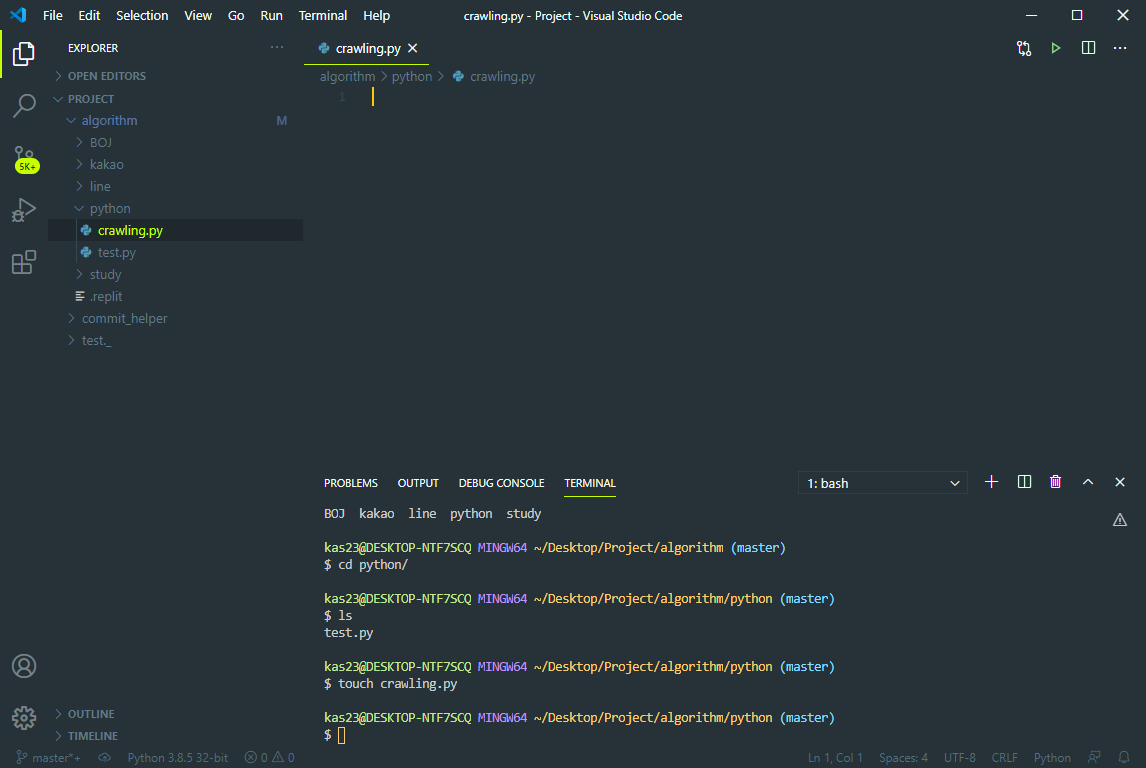Click the python breadcrumb
Screen dimensions: 1146x768
411,76
